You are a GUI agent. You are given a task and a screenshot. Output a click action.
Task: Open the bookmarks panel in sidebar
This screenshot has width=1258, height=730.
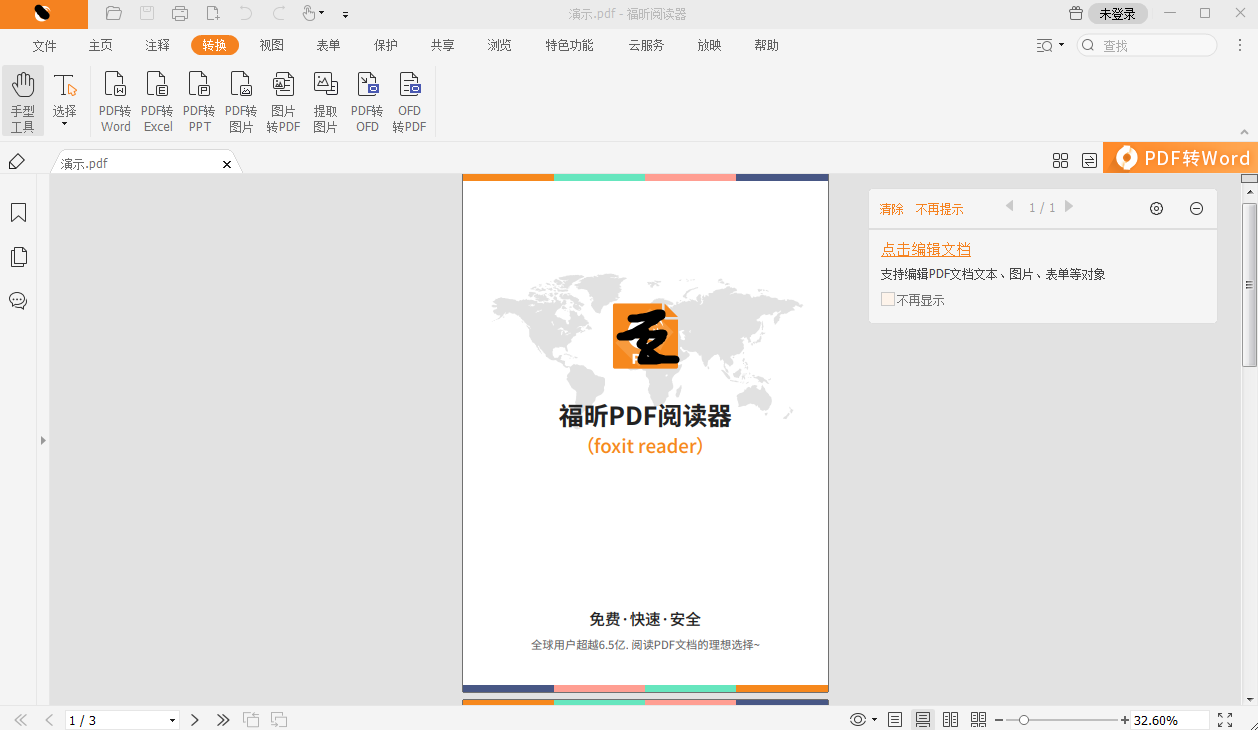pos(18,213)
